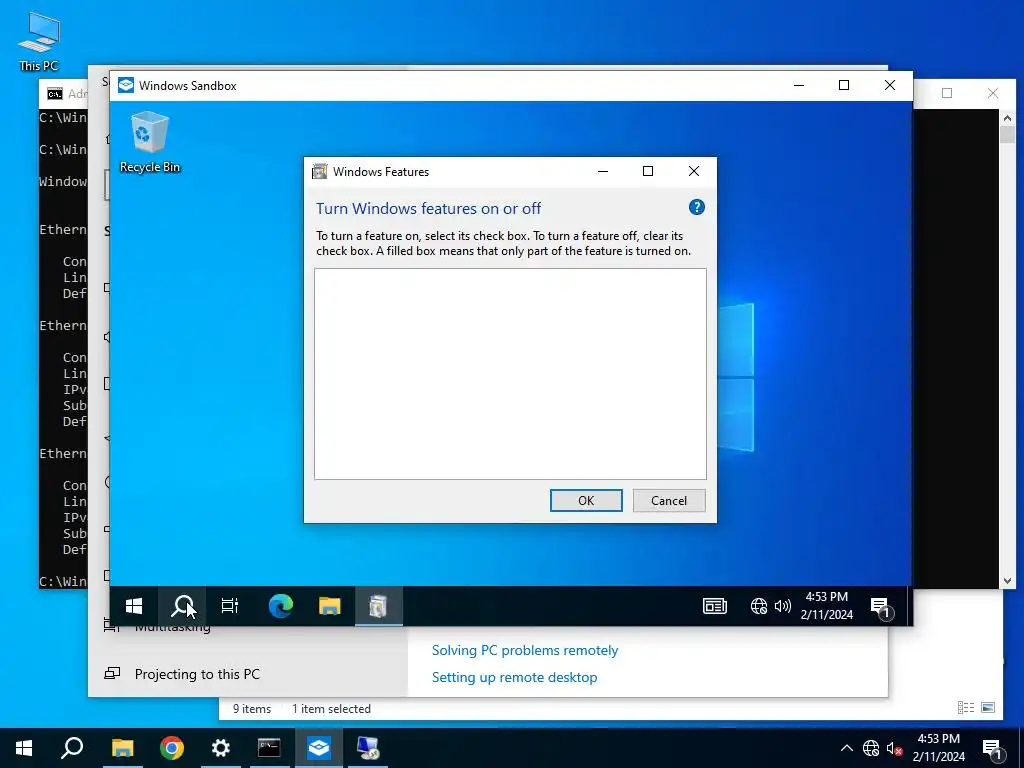The image size is (1024, 768).
Task: Launch Google Chrome from host taskbar
Action: pos(172,748)
